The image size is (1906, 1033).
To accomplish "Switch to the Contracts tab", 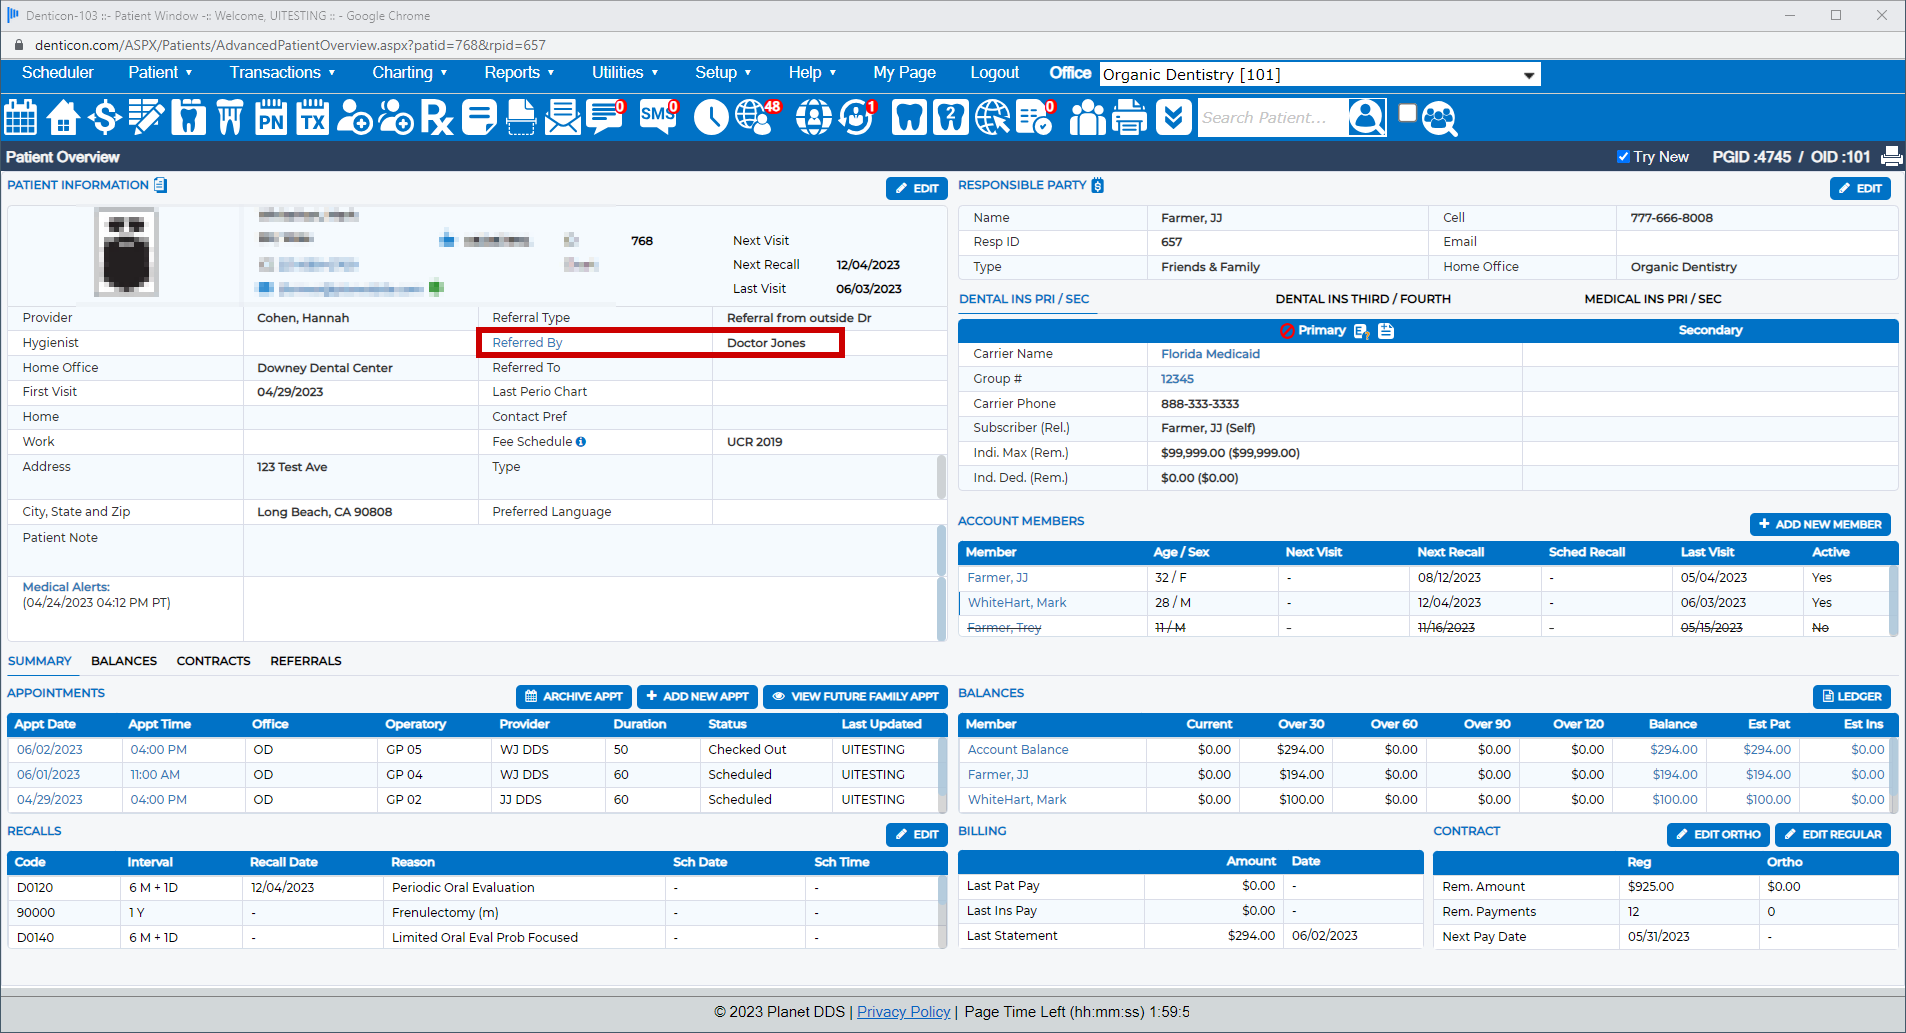I will pyautogui.click(x=213, y=661).
